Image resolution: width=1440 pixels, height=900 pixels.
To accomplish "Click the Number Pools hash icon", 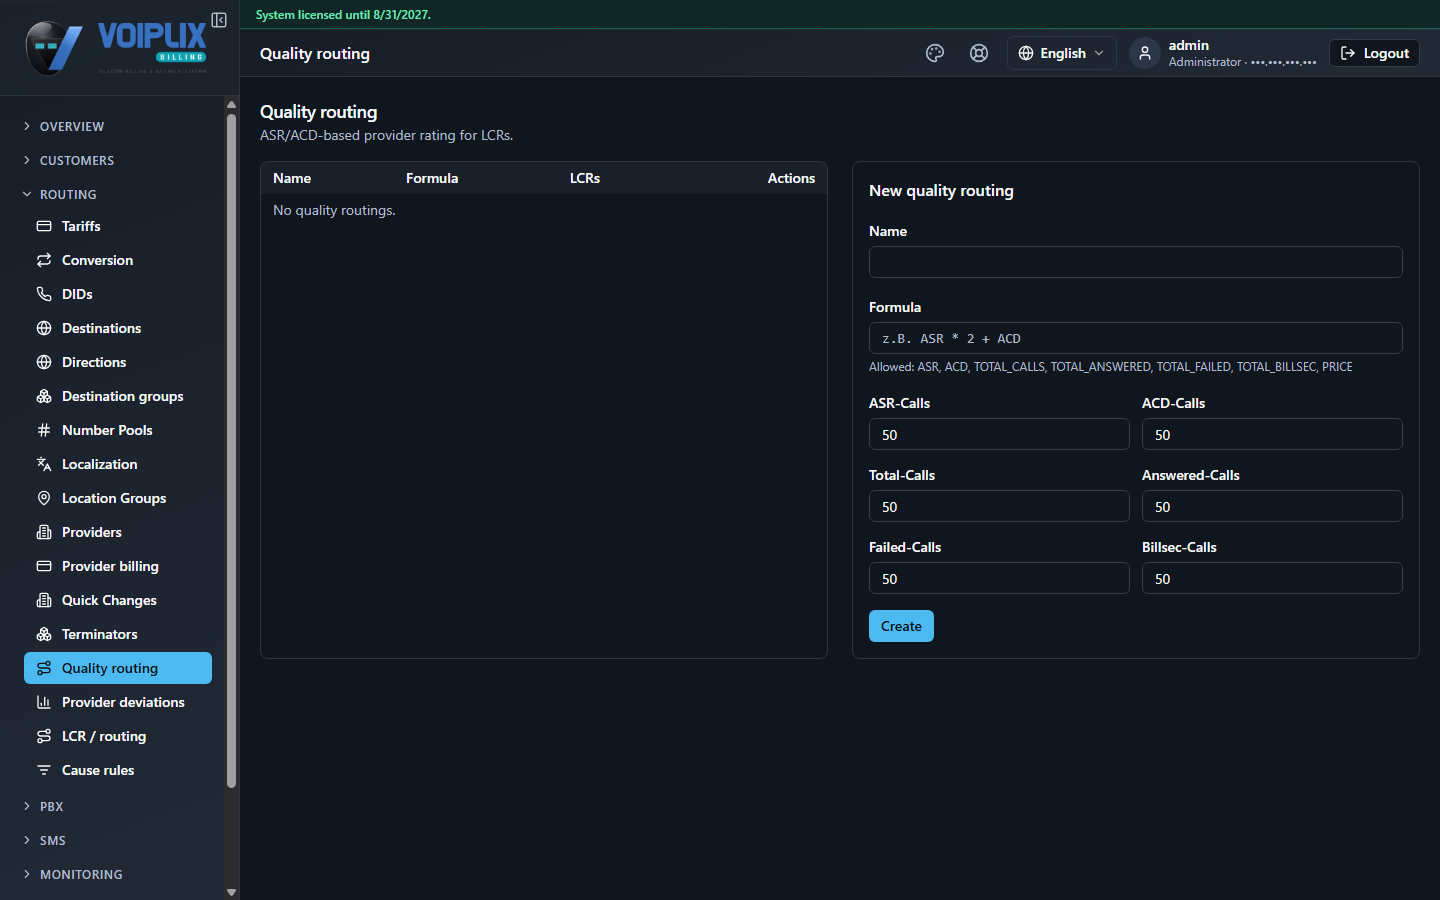I will click(44, 430).
